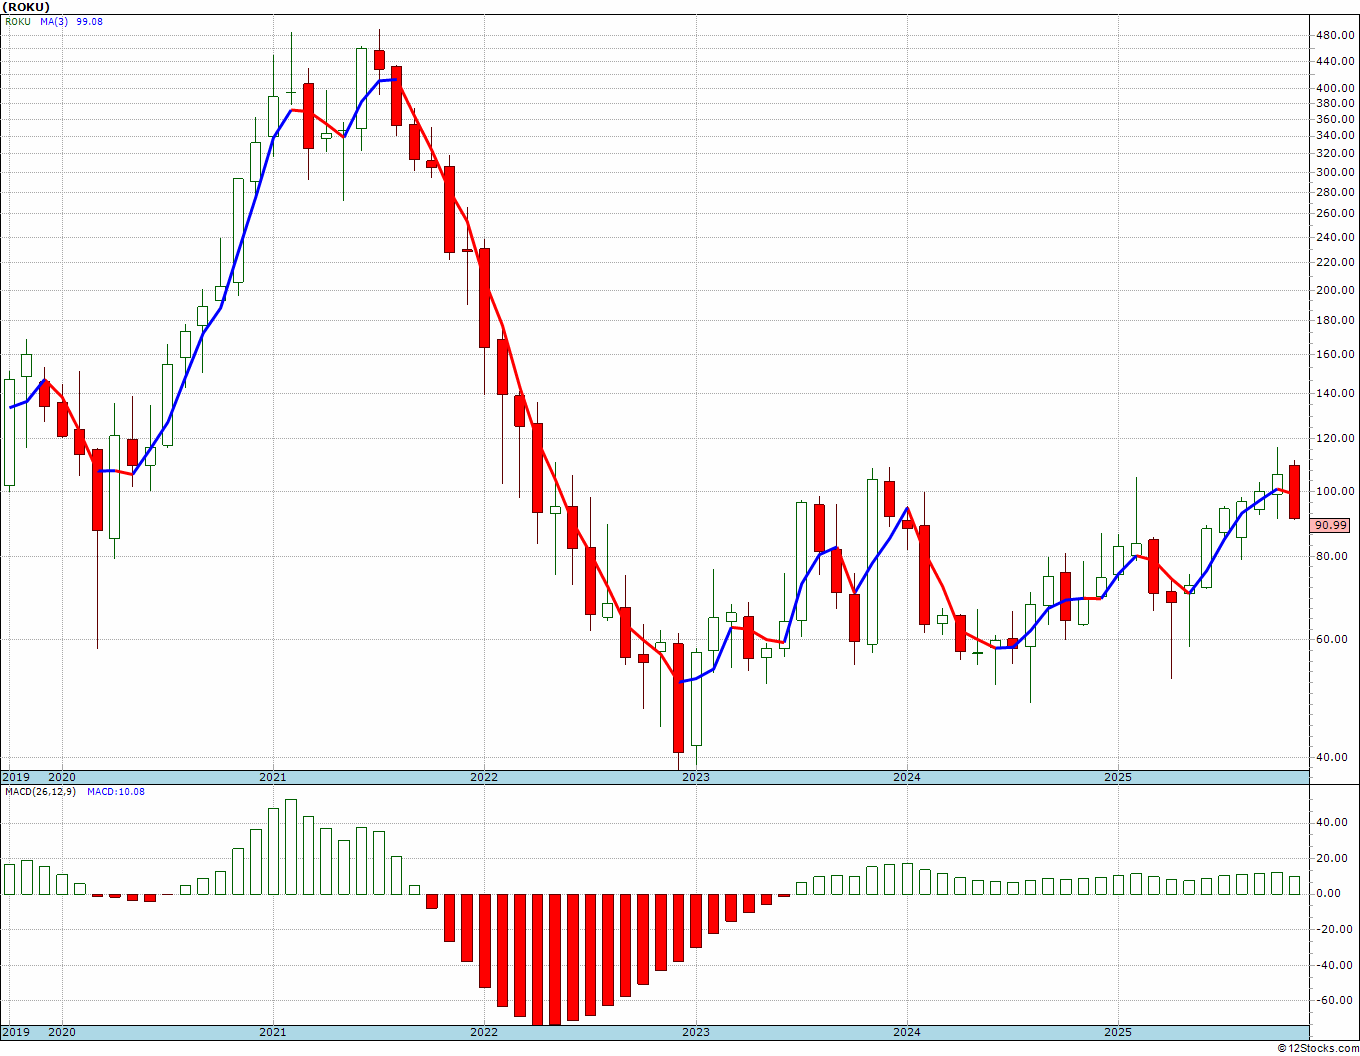The width and height of the screenshot is (1360, 1056).
Task: Select 2023 on the price chart time axis
Action: [x=696, y=777]
